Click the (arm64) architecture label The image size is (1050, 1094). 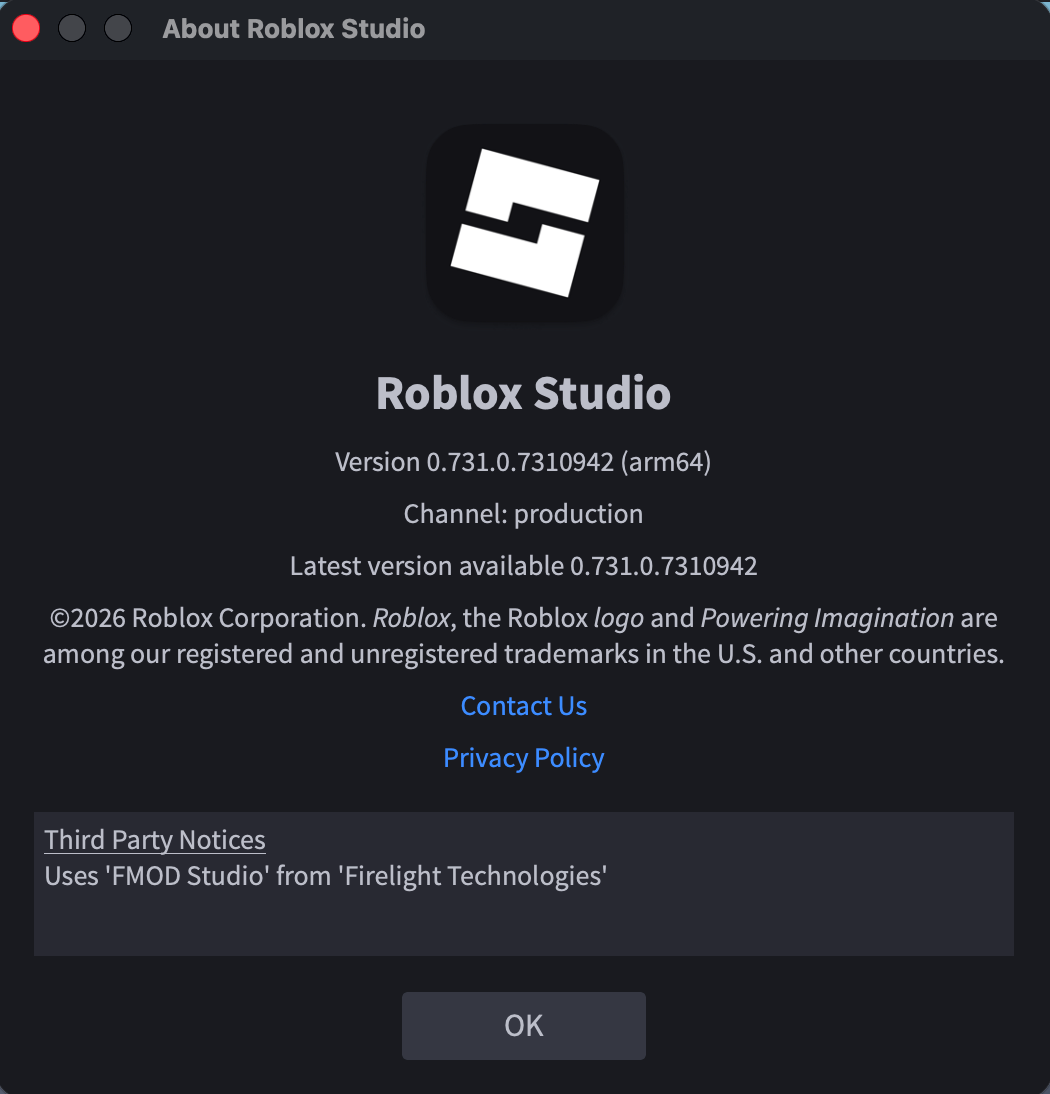pyautogui.click(x=666, y=462)
